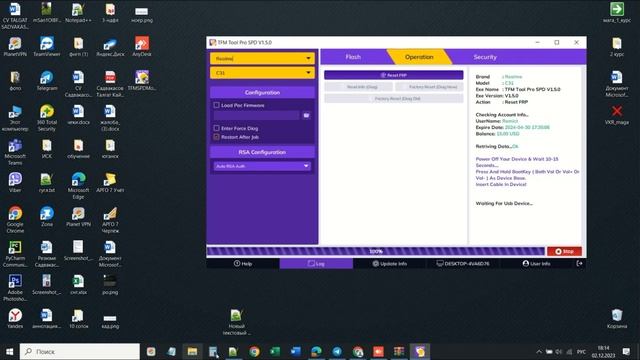Click the firmware path input field
This screenshot has height=360, width=640.
click(x=256, y=116)
